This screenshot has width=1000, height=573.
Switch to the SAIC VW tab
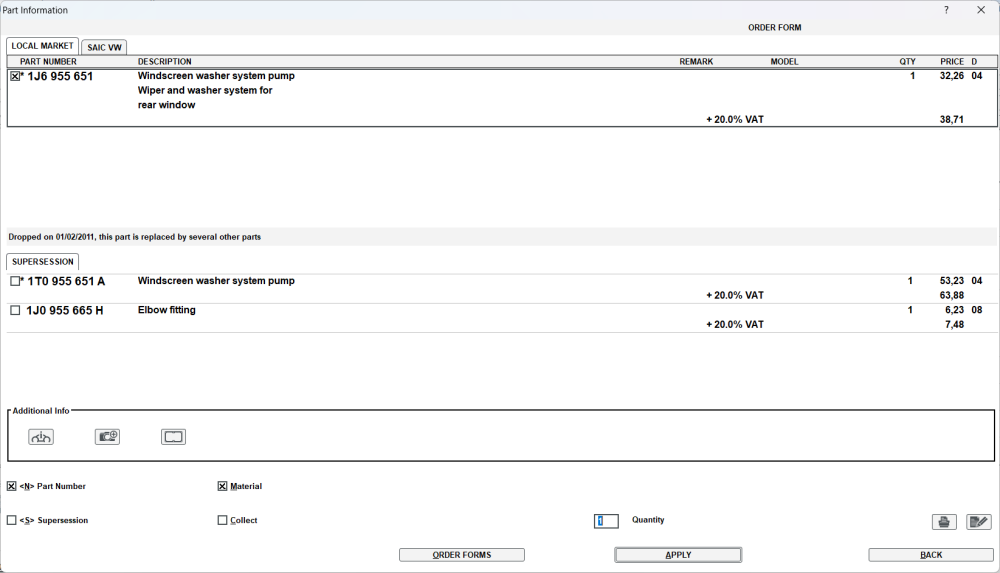tap(104, 47)
